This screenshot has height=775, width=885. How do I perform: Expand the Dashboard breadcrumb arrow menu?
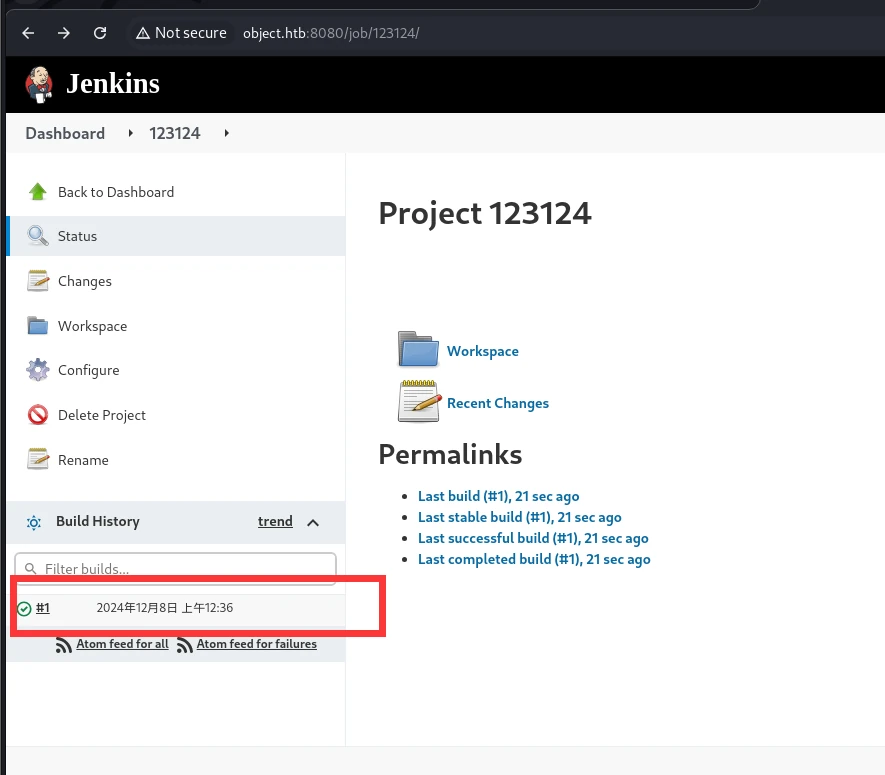130,133
